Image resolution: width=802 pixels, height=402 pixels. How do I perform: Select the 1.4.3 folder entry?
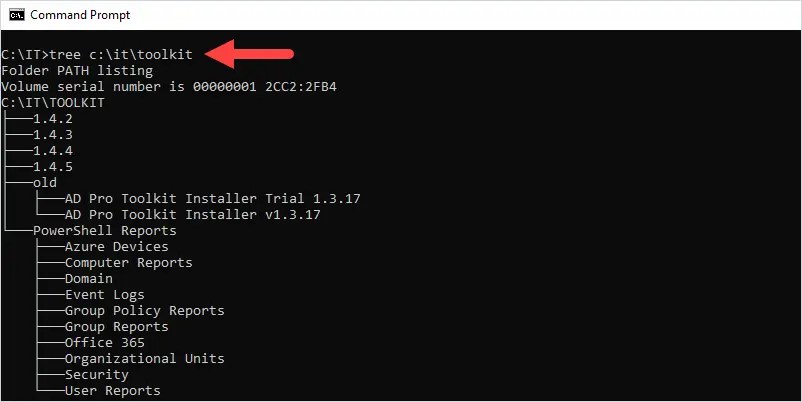[x=53, y=135]
